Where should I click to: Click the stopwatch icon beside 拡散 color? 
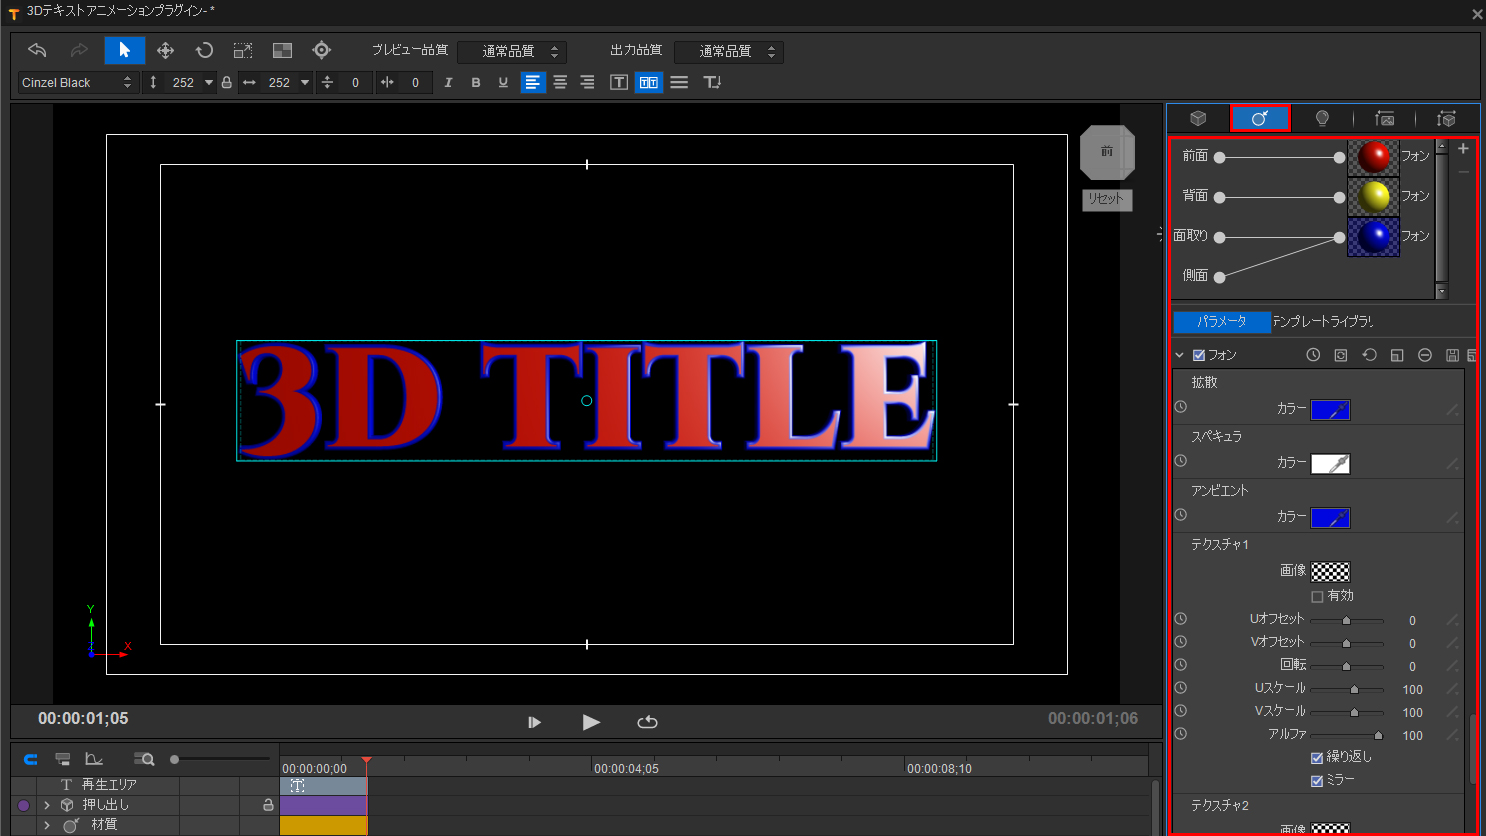click(1180, 407)
